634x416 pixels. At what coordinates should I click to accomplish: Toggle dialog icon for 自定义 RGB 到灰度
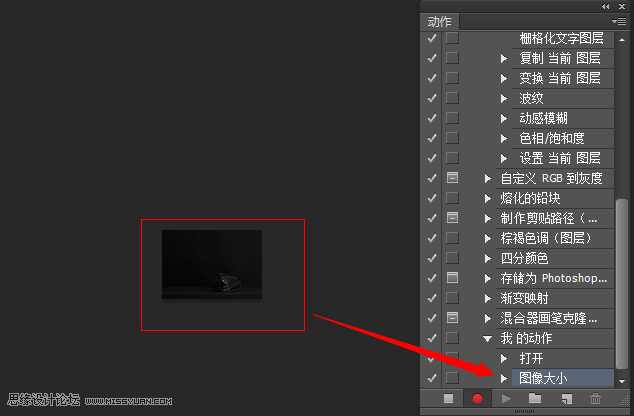pos(452,178)
